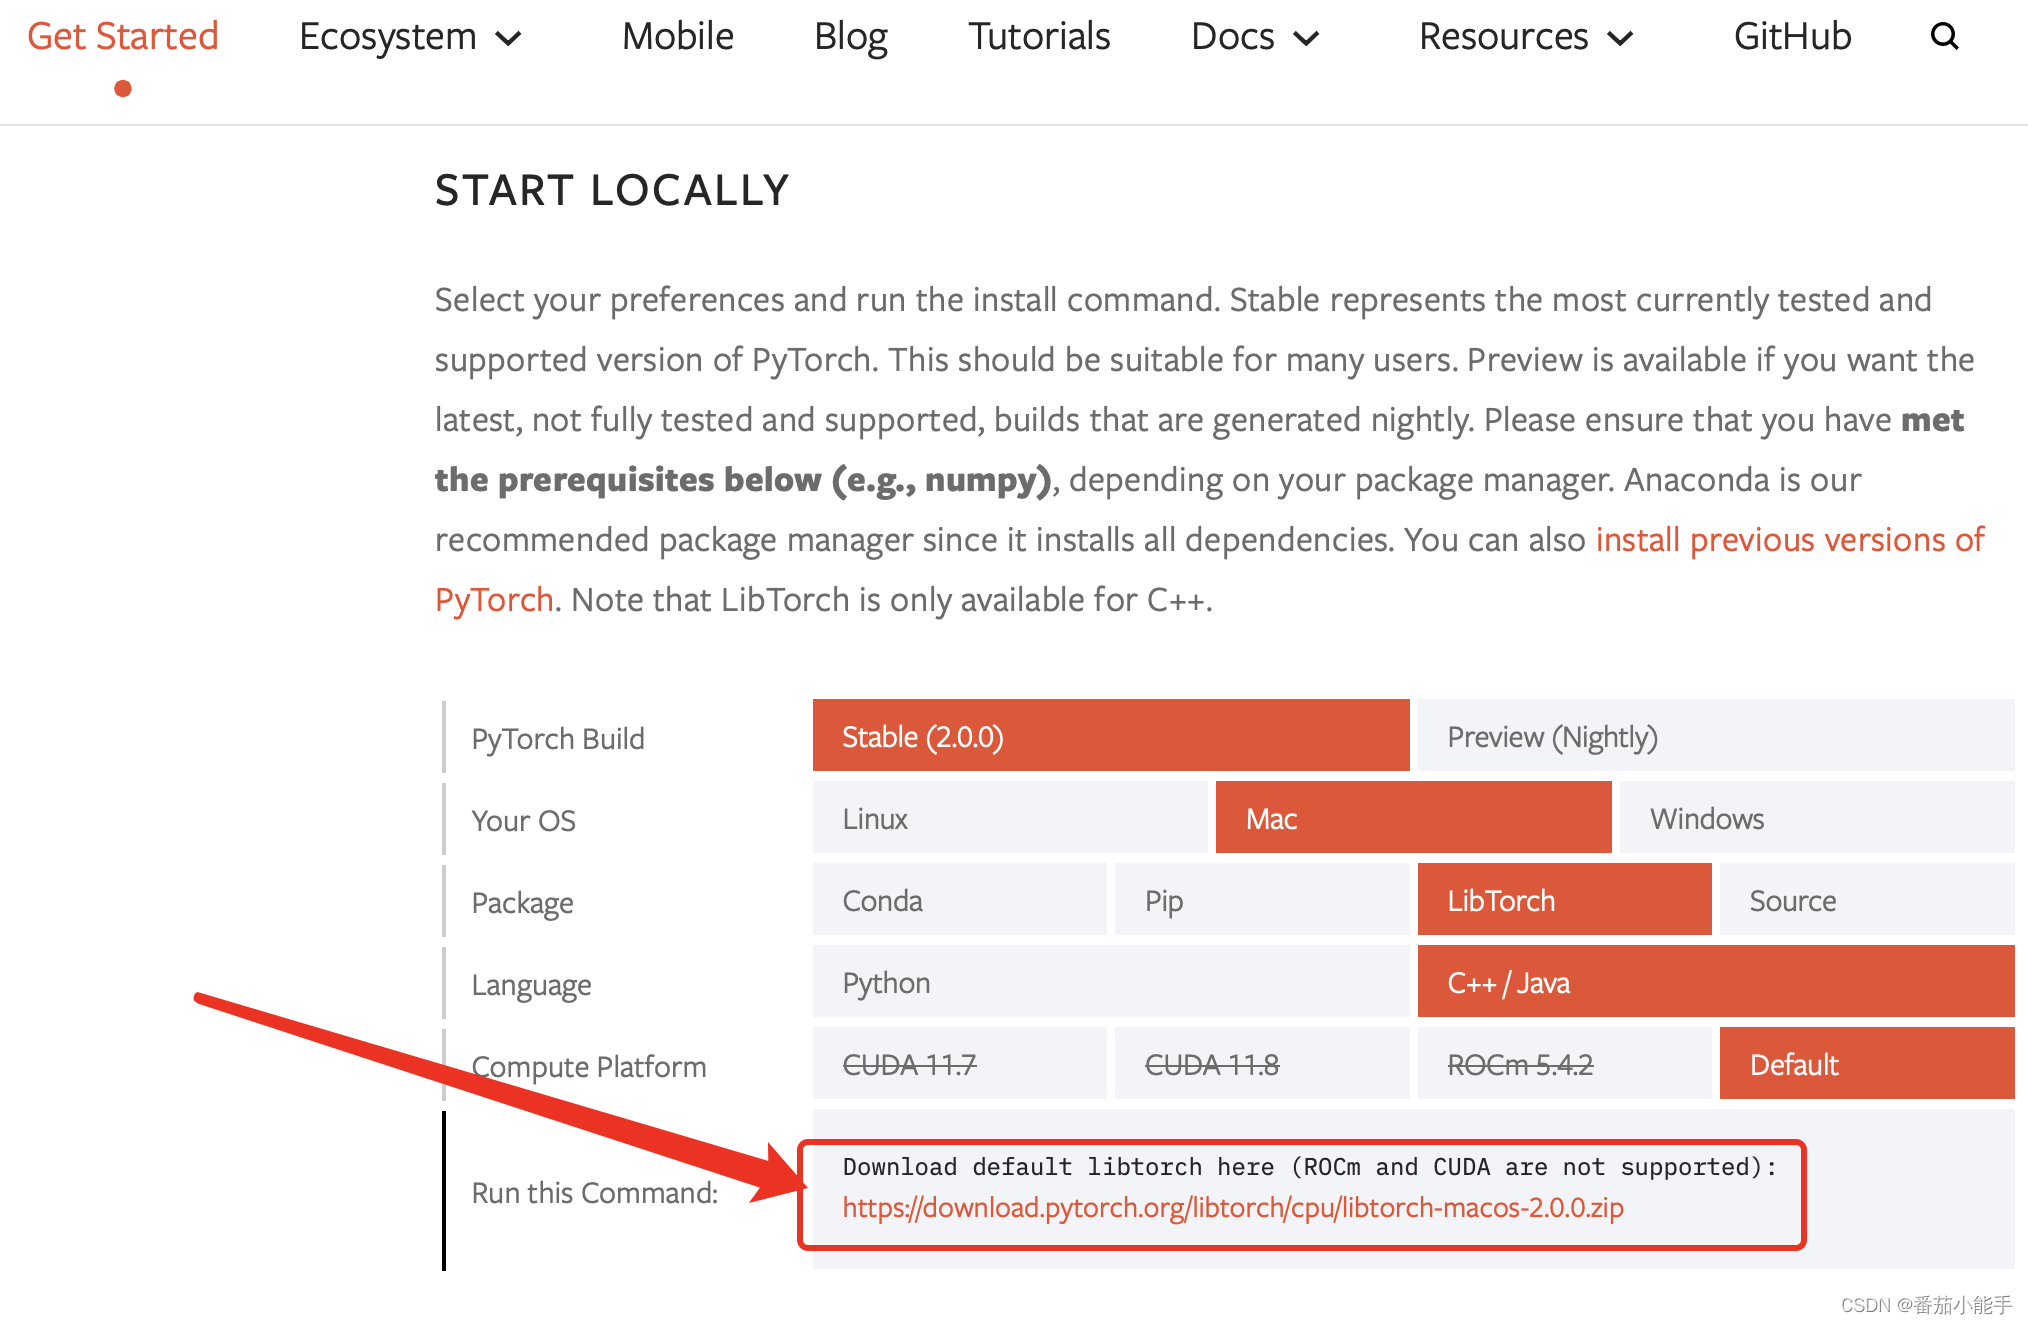Select CUDA 11.7 compute platform
The image size is (2028, 1324).
click(x=960, y=1064)
